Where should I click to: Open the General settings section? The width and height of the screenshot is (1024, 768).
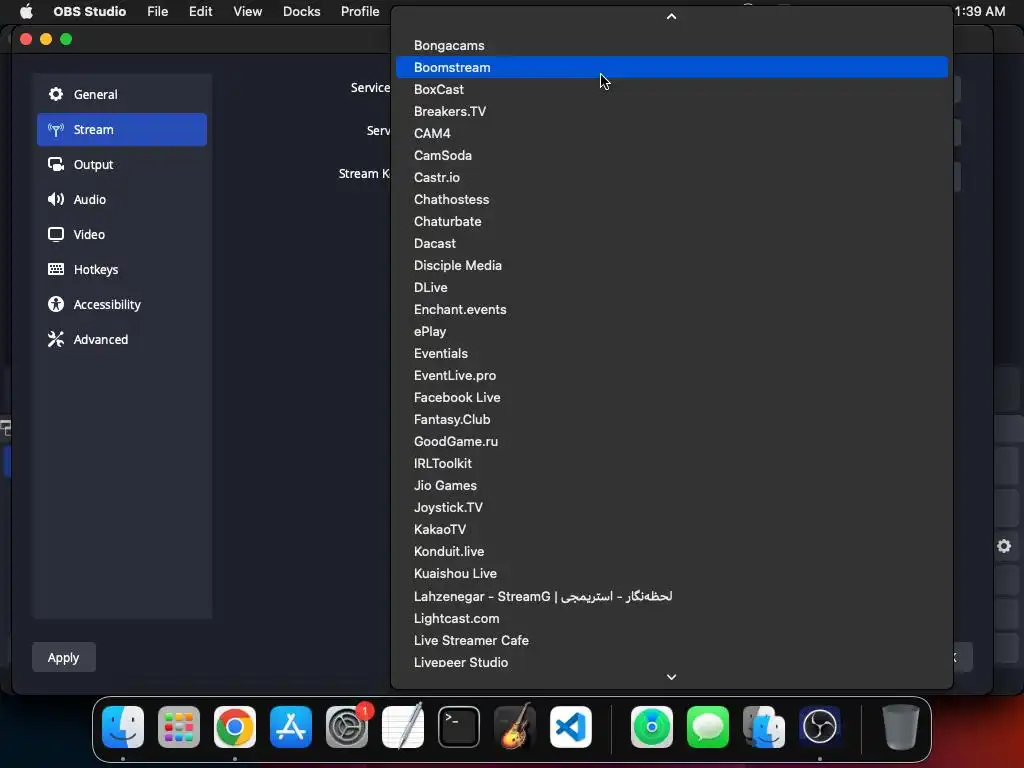click(121, 95)
